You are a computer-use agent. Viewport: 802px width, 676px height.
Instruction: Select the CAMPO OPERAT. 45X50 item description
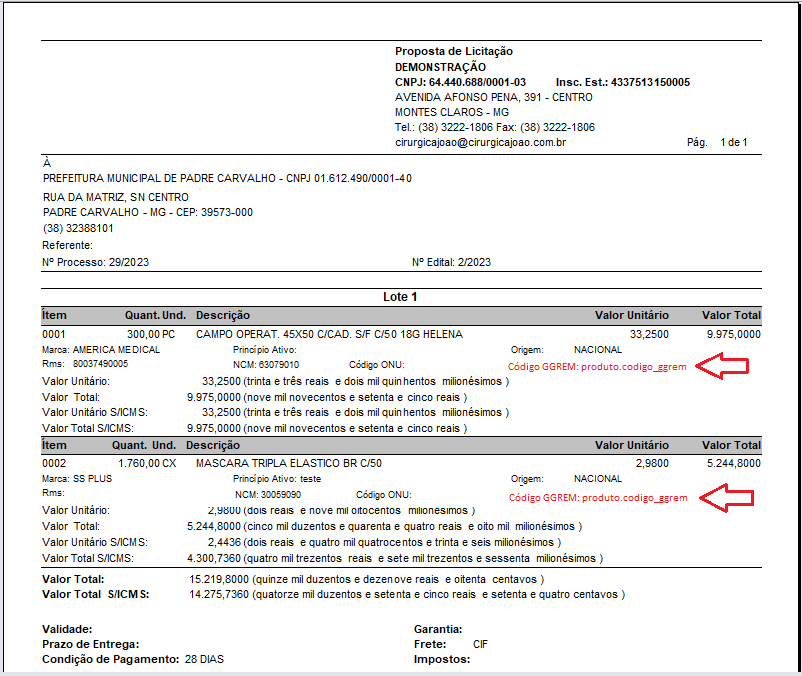(x=329, y=334)
